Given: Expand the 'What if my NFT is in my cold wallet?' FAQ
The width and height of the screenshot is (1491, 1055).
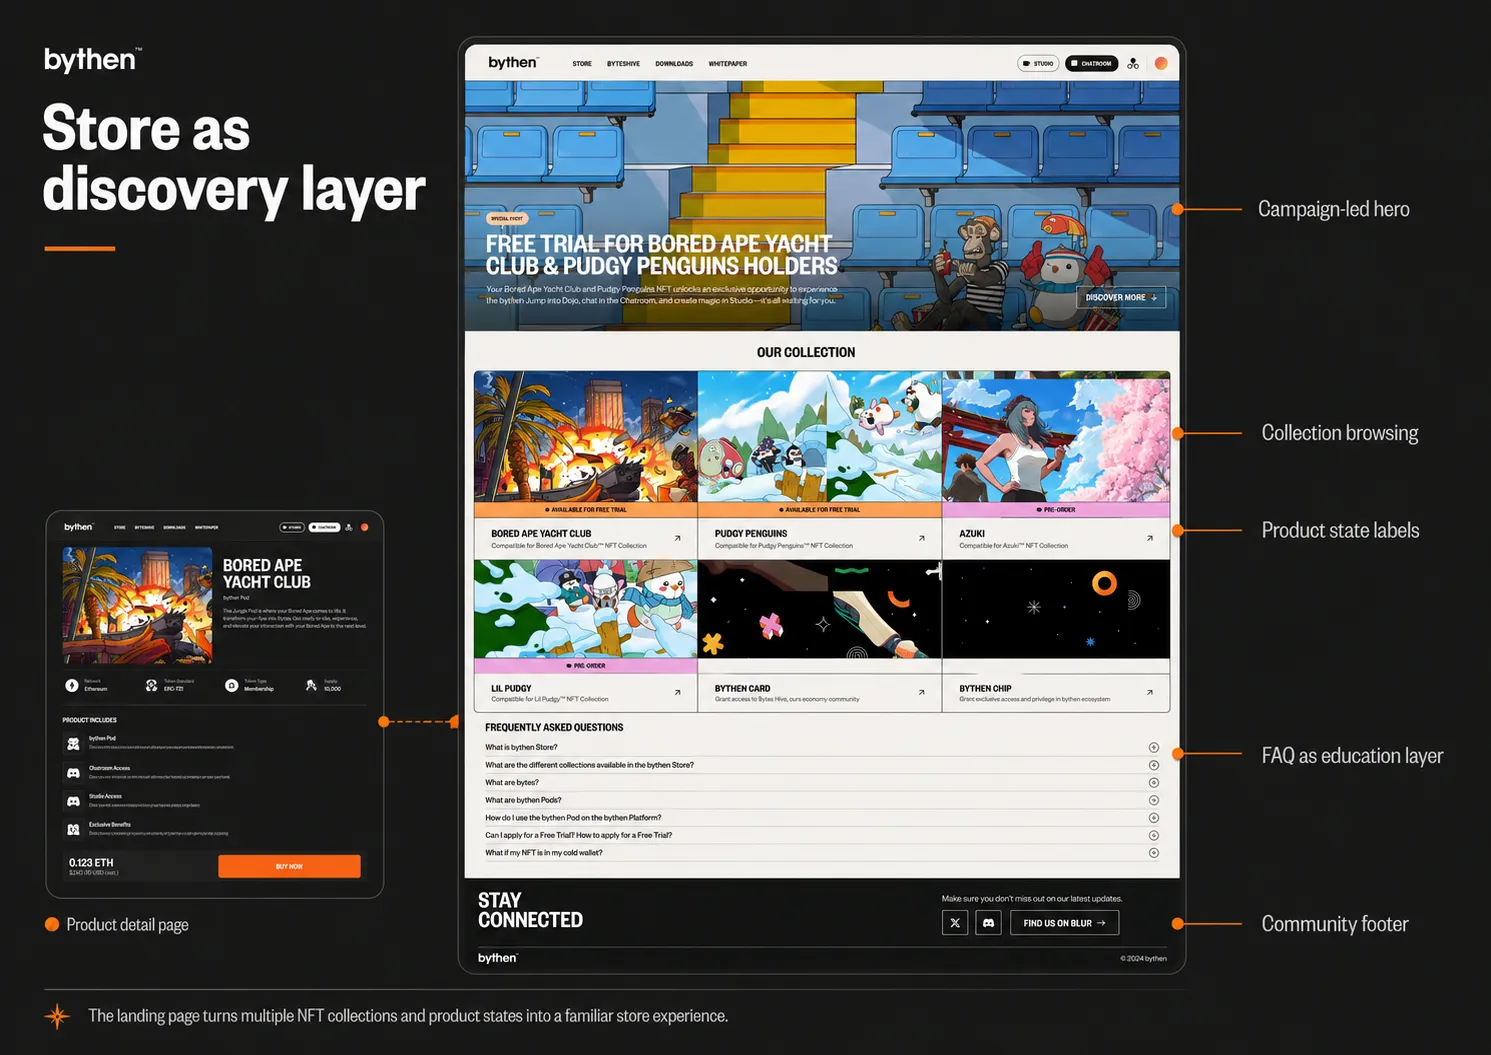Looking at the screenshot, I should coord(822,853).
